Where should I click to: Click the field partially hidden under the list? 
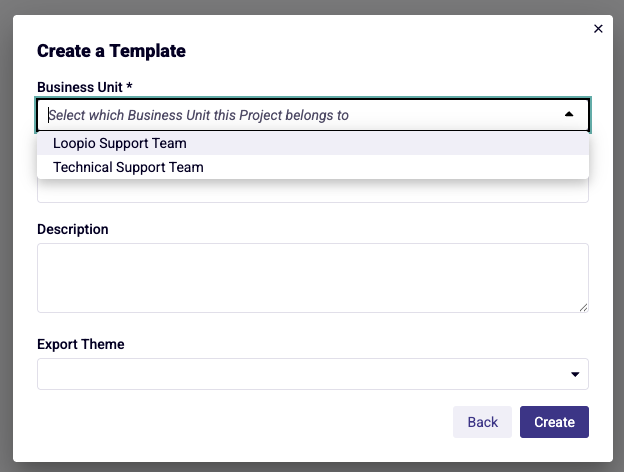(x=313, y=191)
